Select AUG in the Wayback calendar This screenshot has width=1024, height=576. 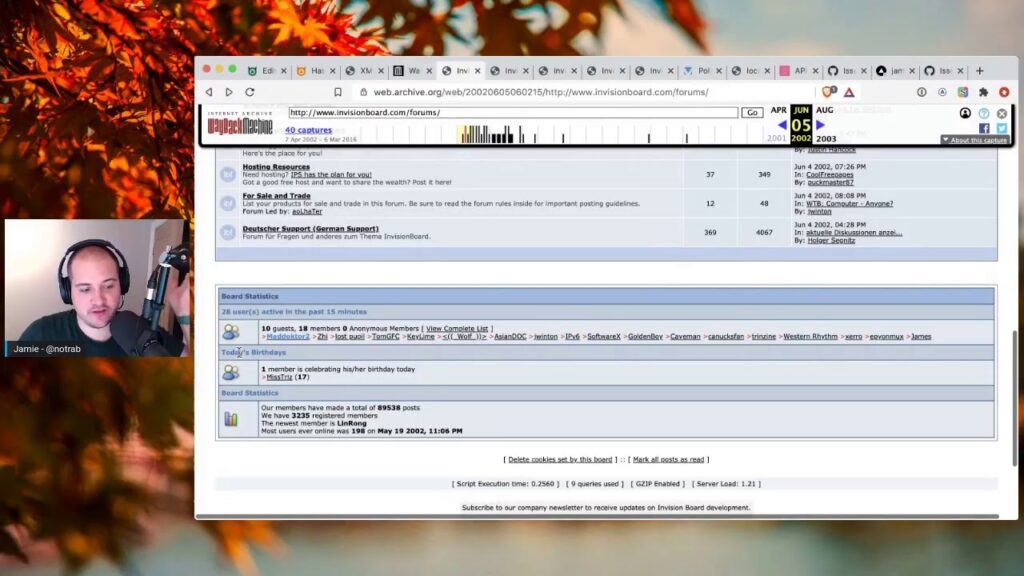coord(825,110)
